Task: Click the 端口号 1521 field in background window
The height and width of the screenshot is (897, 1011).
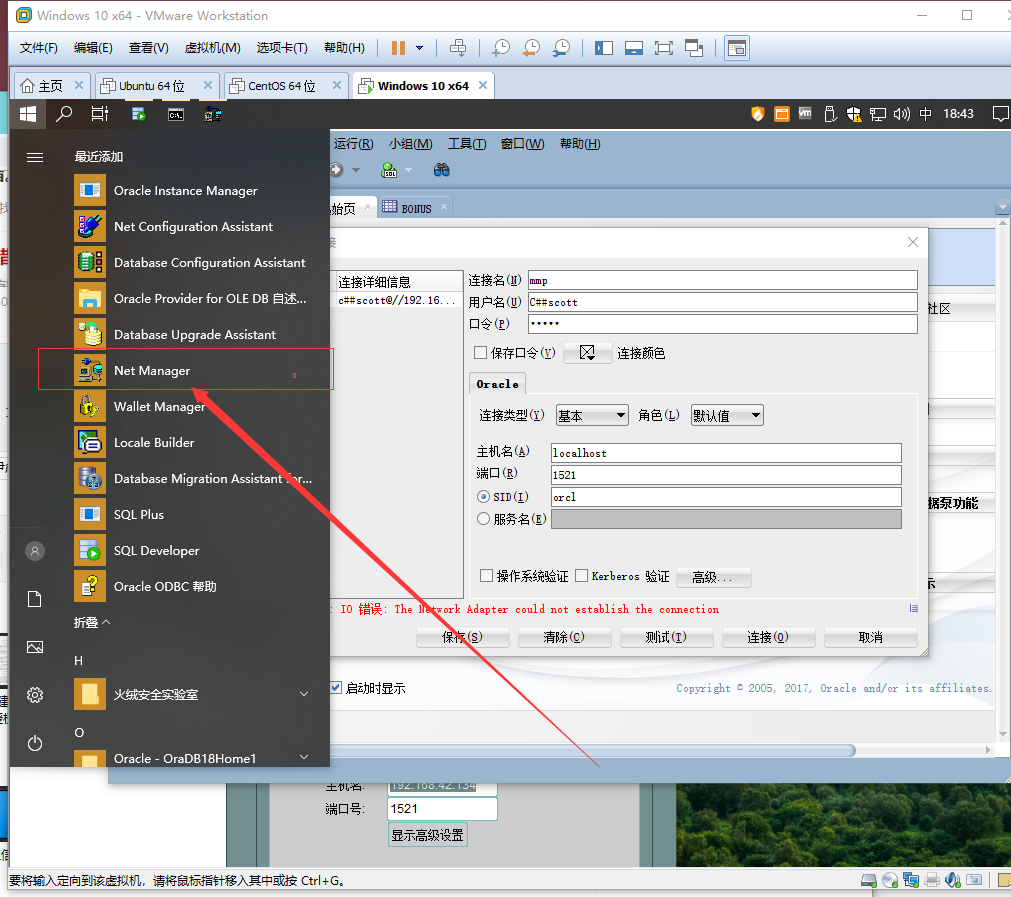Action: pos(442,809)
